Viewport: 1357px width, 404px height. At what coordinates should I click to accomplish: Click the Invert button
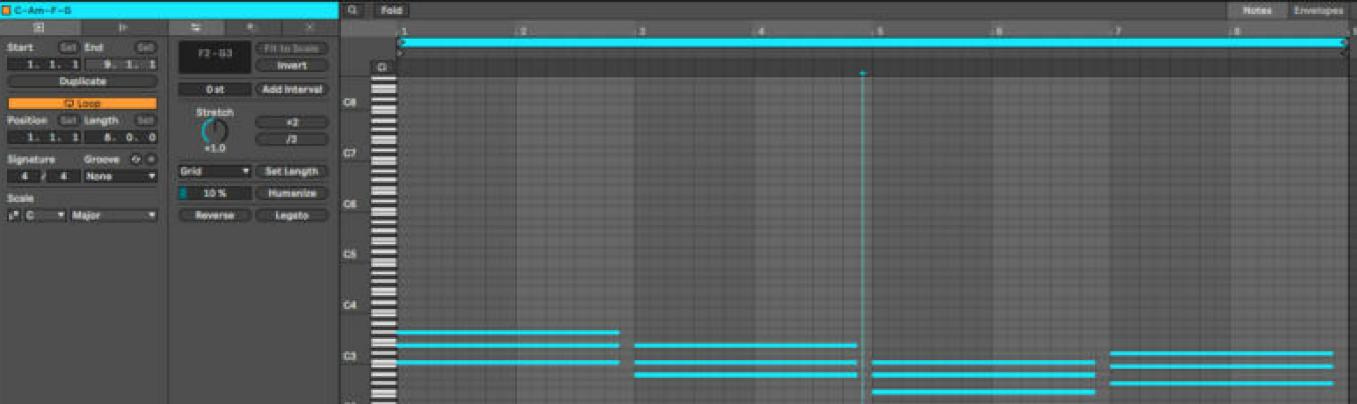[291, 65]
